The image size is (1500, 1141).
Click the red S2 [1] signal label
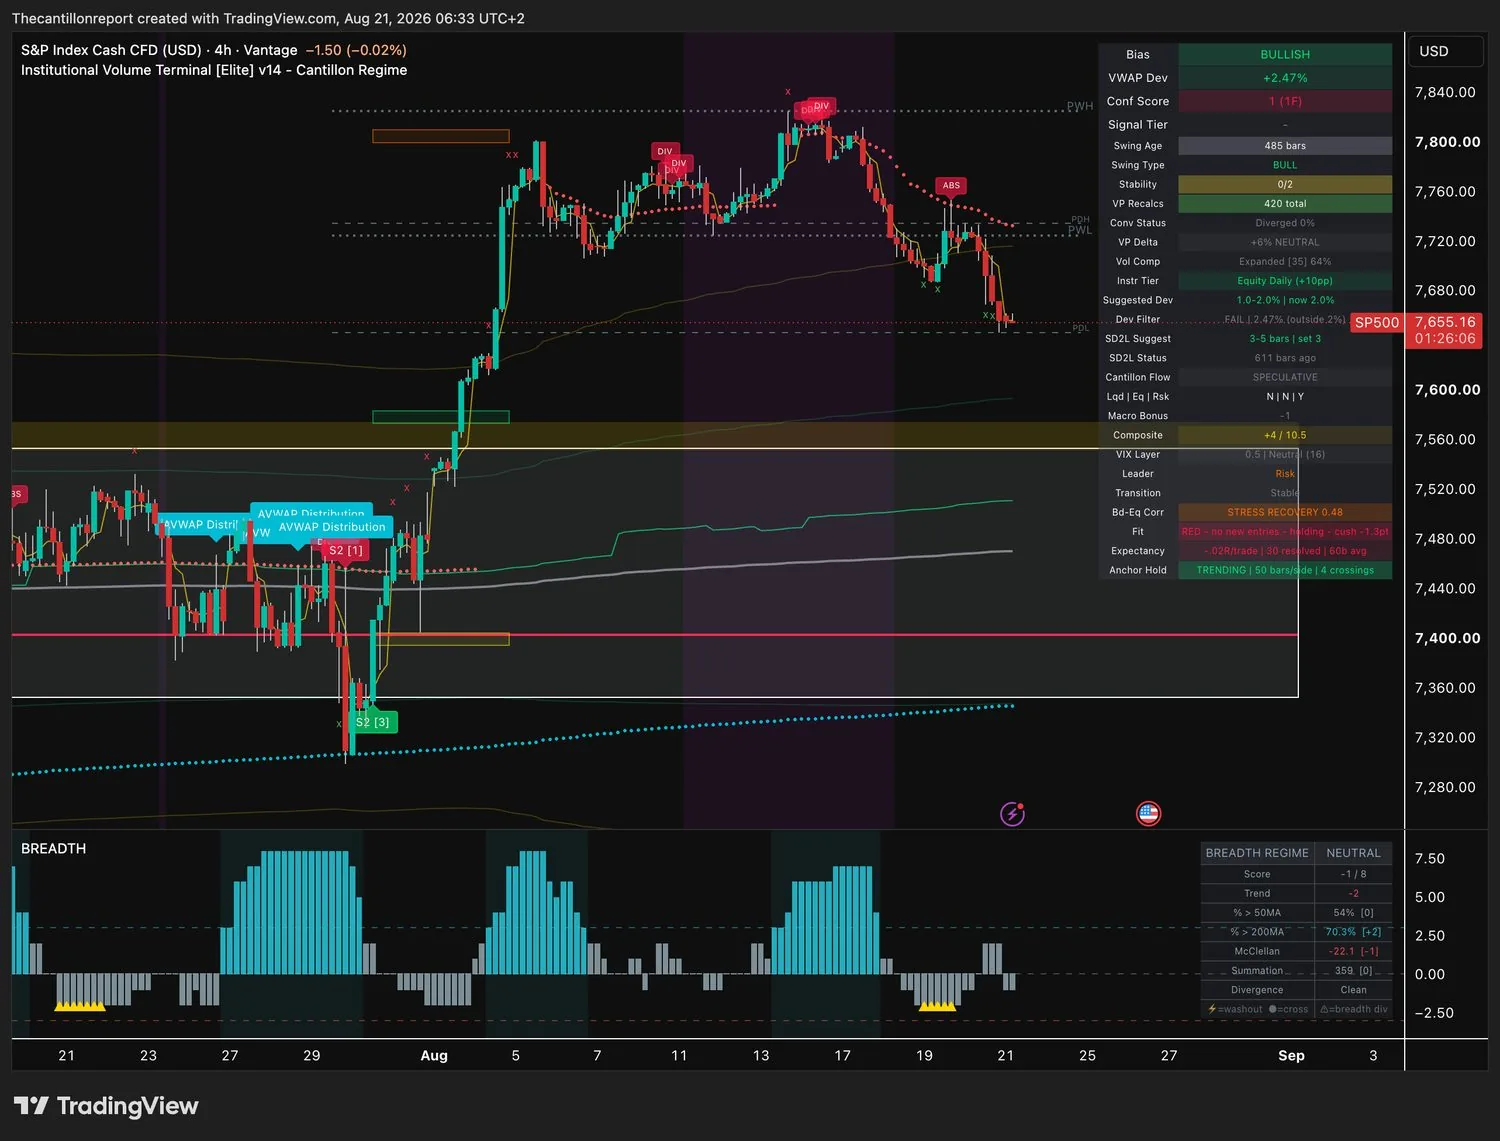[x=346, y=551]
